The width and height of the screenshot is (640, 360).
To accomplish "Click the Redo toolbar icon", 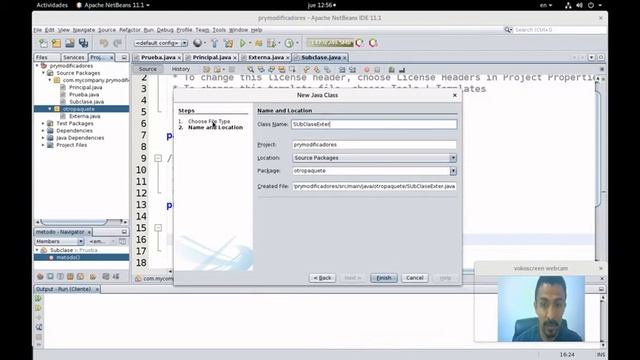I will [118, 43].
